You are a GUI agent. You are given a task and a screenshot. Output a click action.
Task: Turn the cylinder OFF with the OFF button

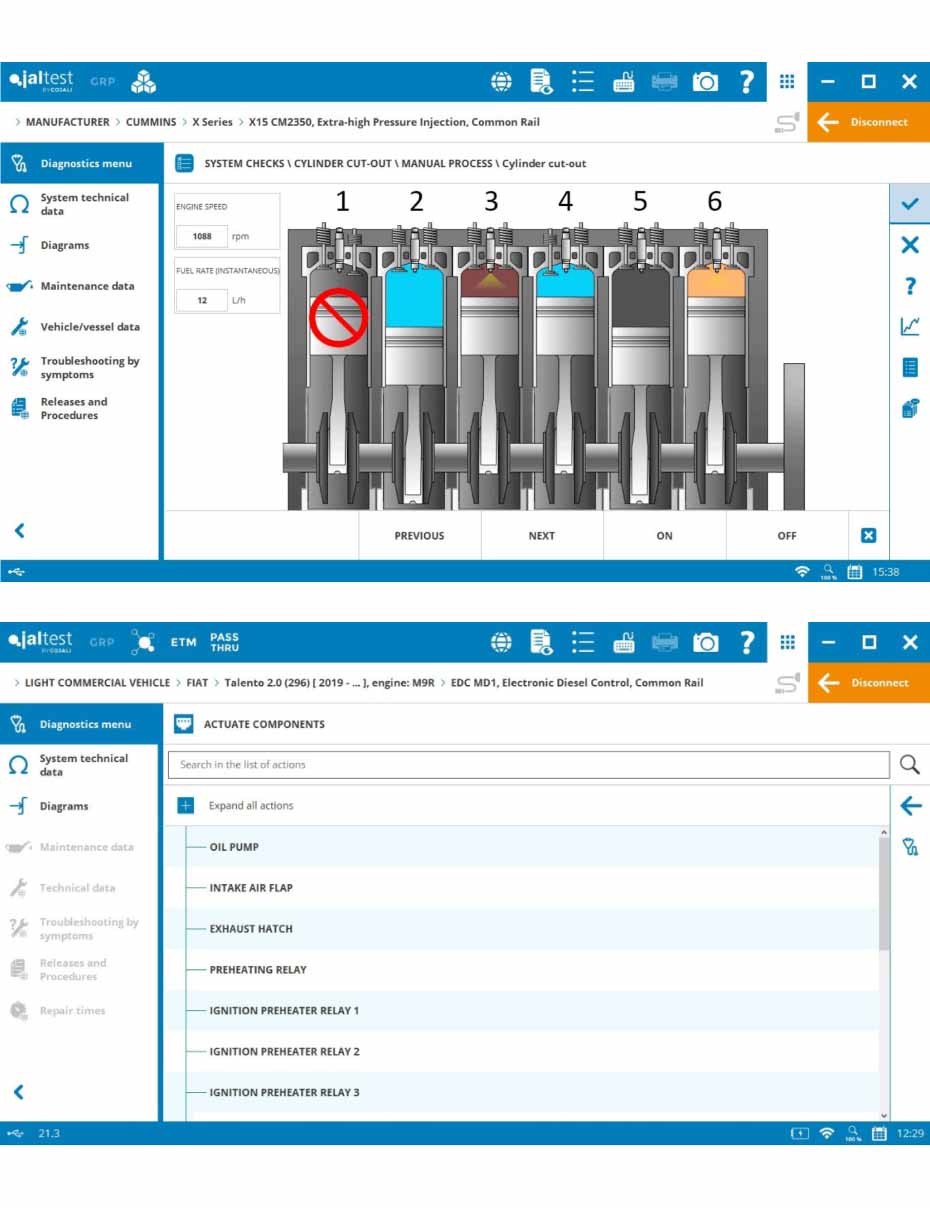(x=787, y=536)
